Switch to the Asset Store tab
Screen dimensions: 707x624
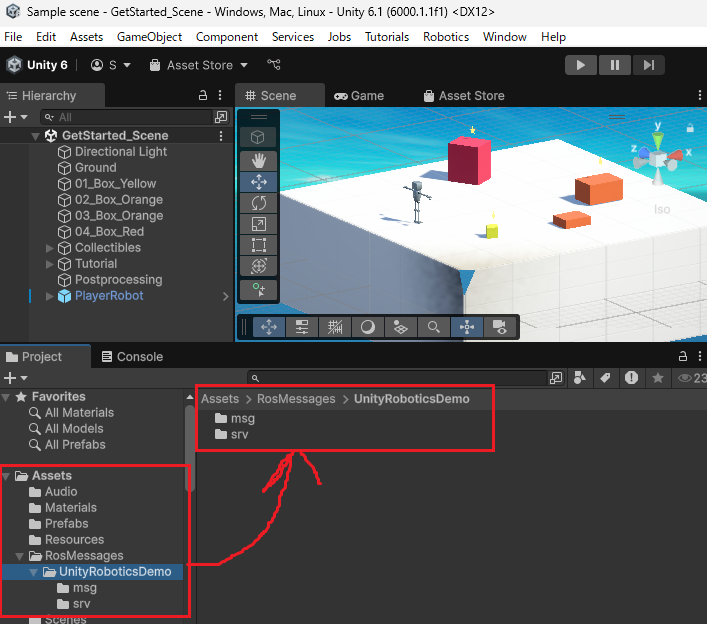tap(464, 96)
